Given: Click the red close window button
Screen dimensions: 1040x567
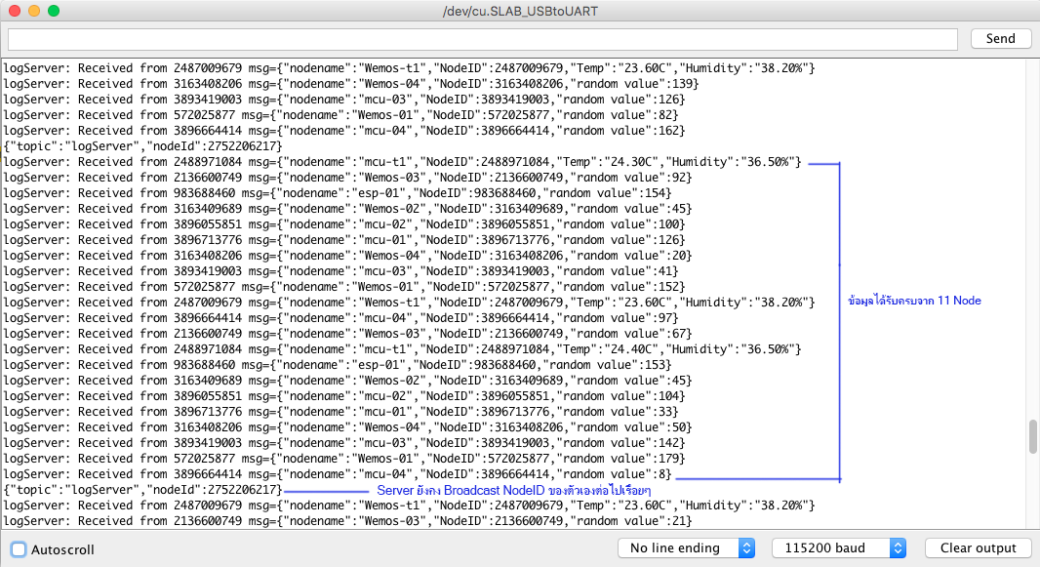Looking at the screenshot, I should 13,10.
